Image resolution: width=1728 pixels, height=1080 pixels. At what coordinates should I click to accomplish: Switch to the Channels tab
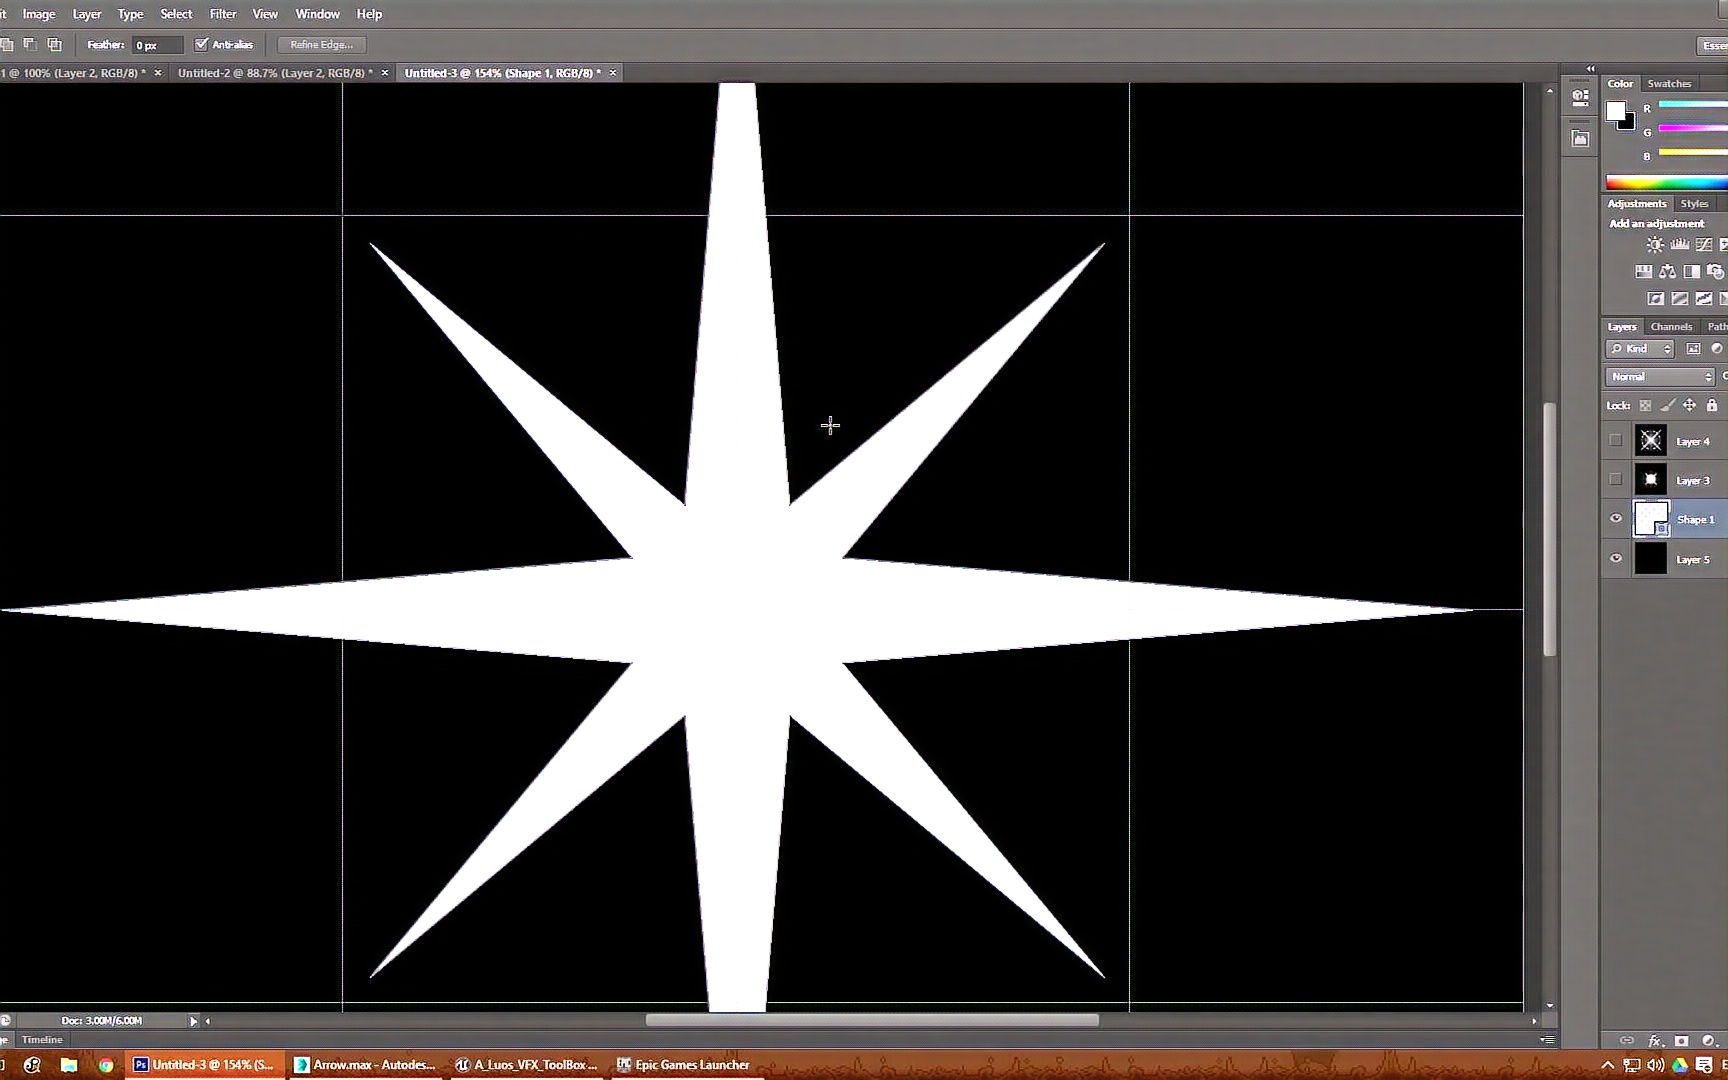(1671, 326)
